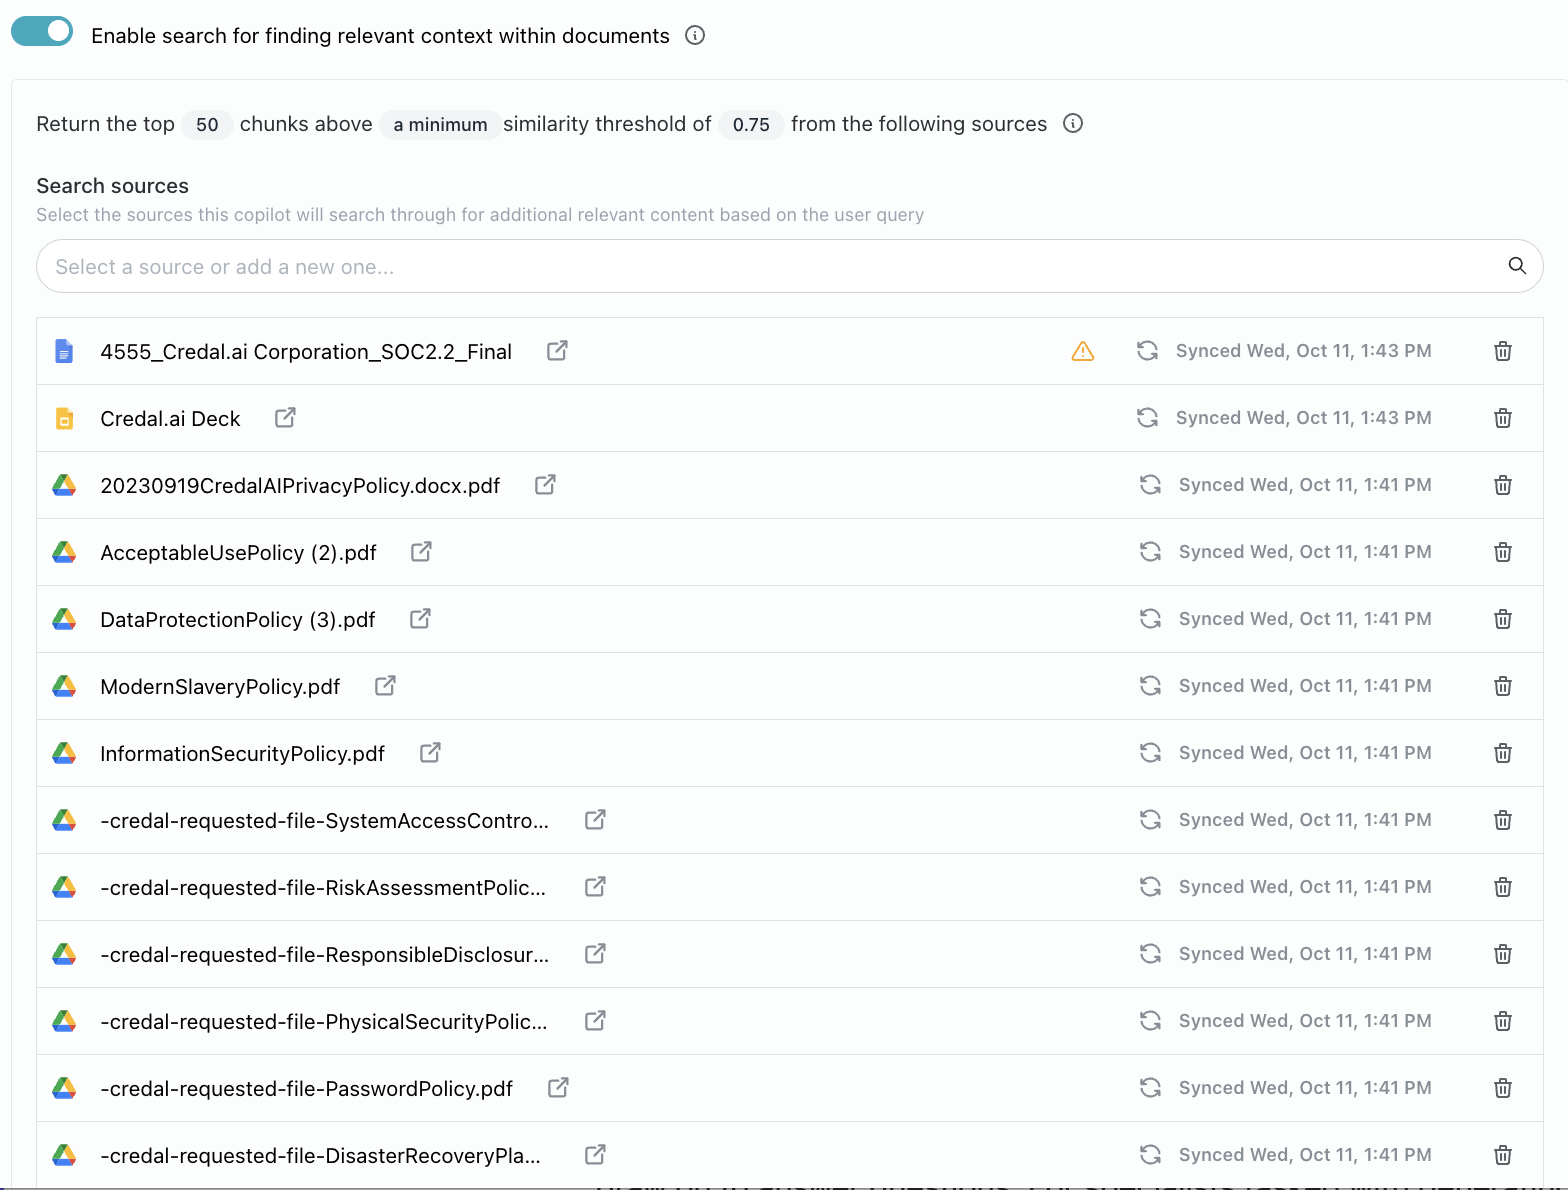Open external link for ResponsibleDisclosur... file
Viewport: 1568px width, 1190px height.
click(x=595, y=954)
